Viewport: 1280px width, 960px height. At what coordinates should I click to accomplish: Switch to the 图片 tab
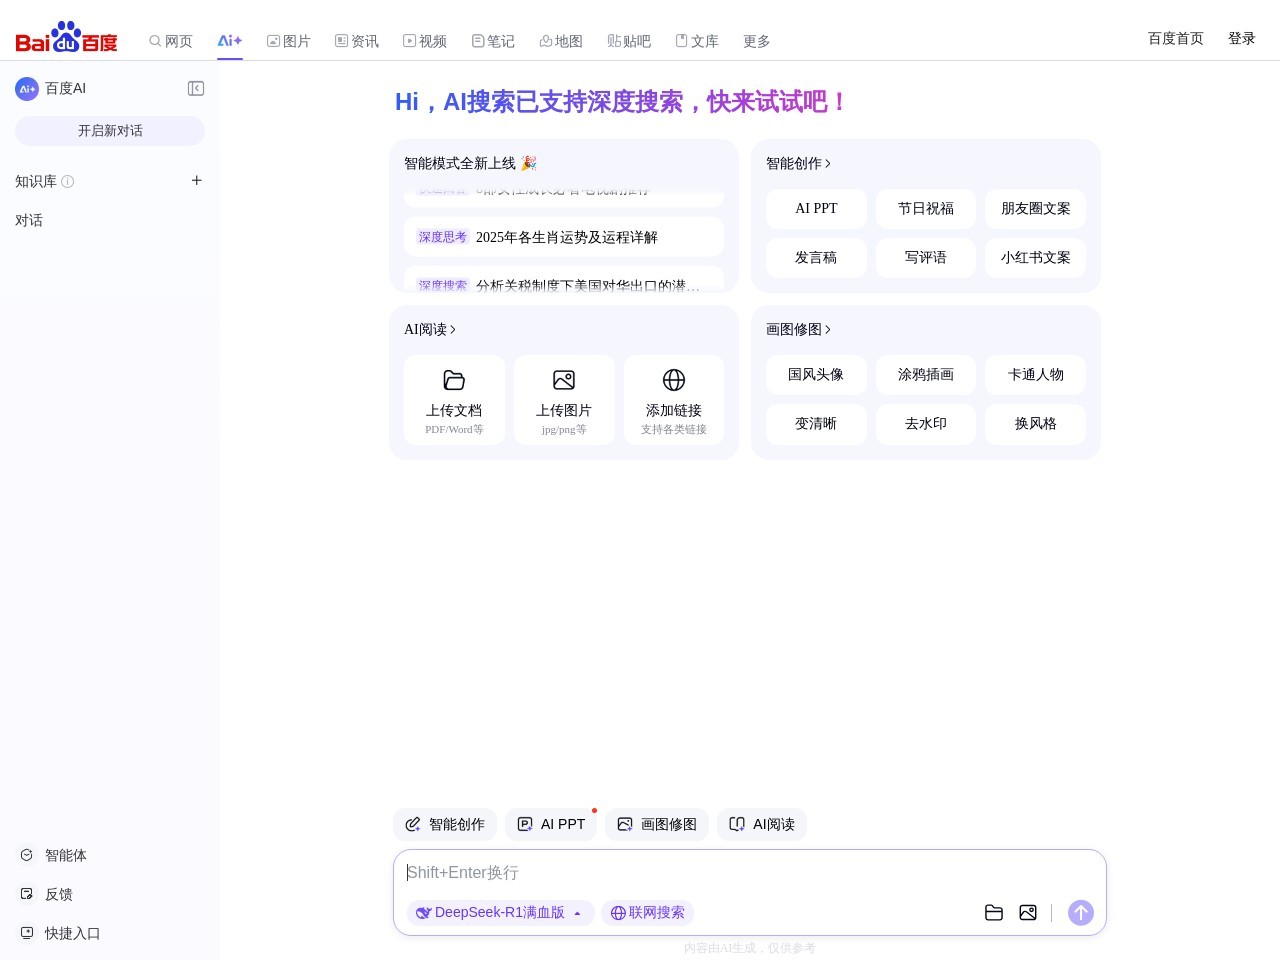(x=289, y=41)
